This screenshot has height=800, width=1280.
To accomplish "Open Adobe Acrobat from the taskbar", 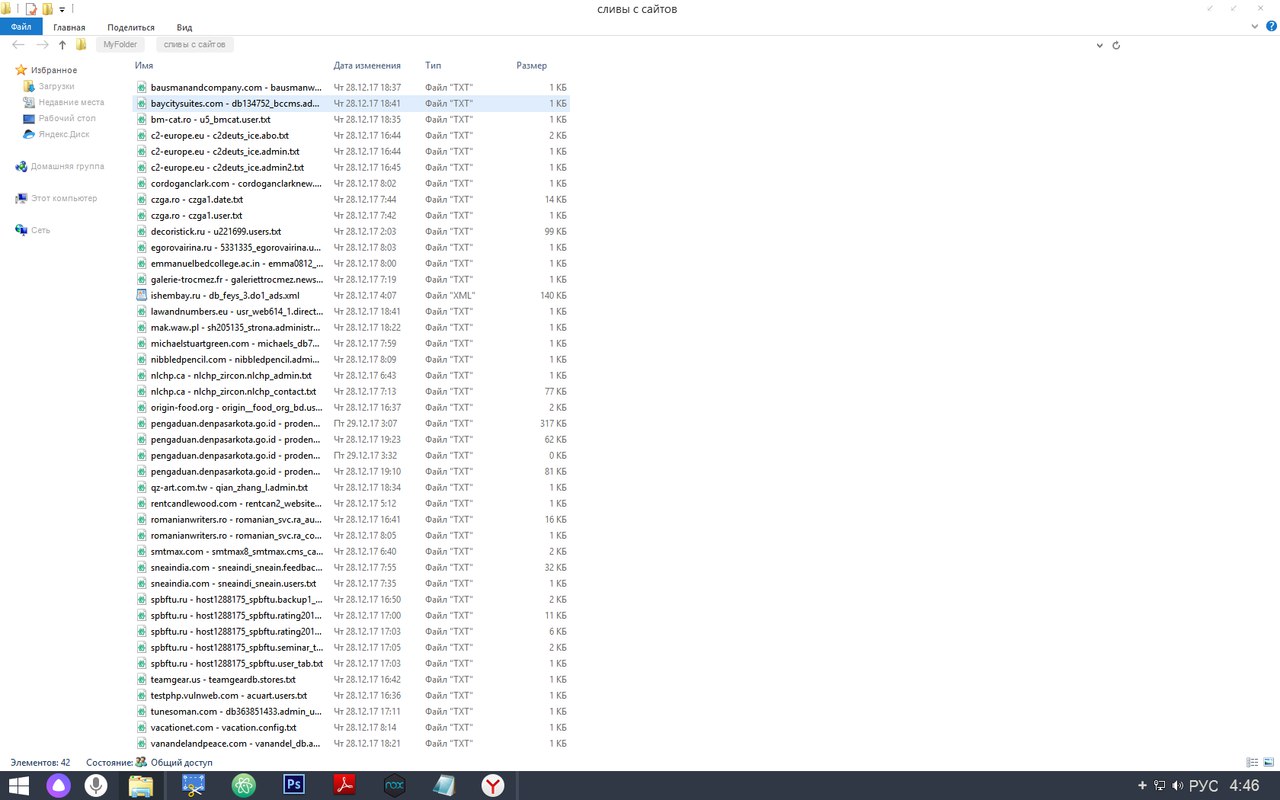I will 344,785.
